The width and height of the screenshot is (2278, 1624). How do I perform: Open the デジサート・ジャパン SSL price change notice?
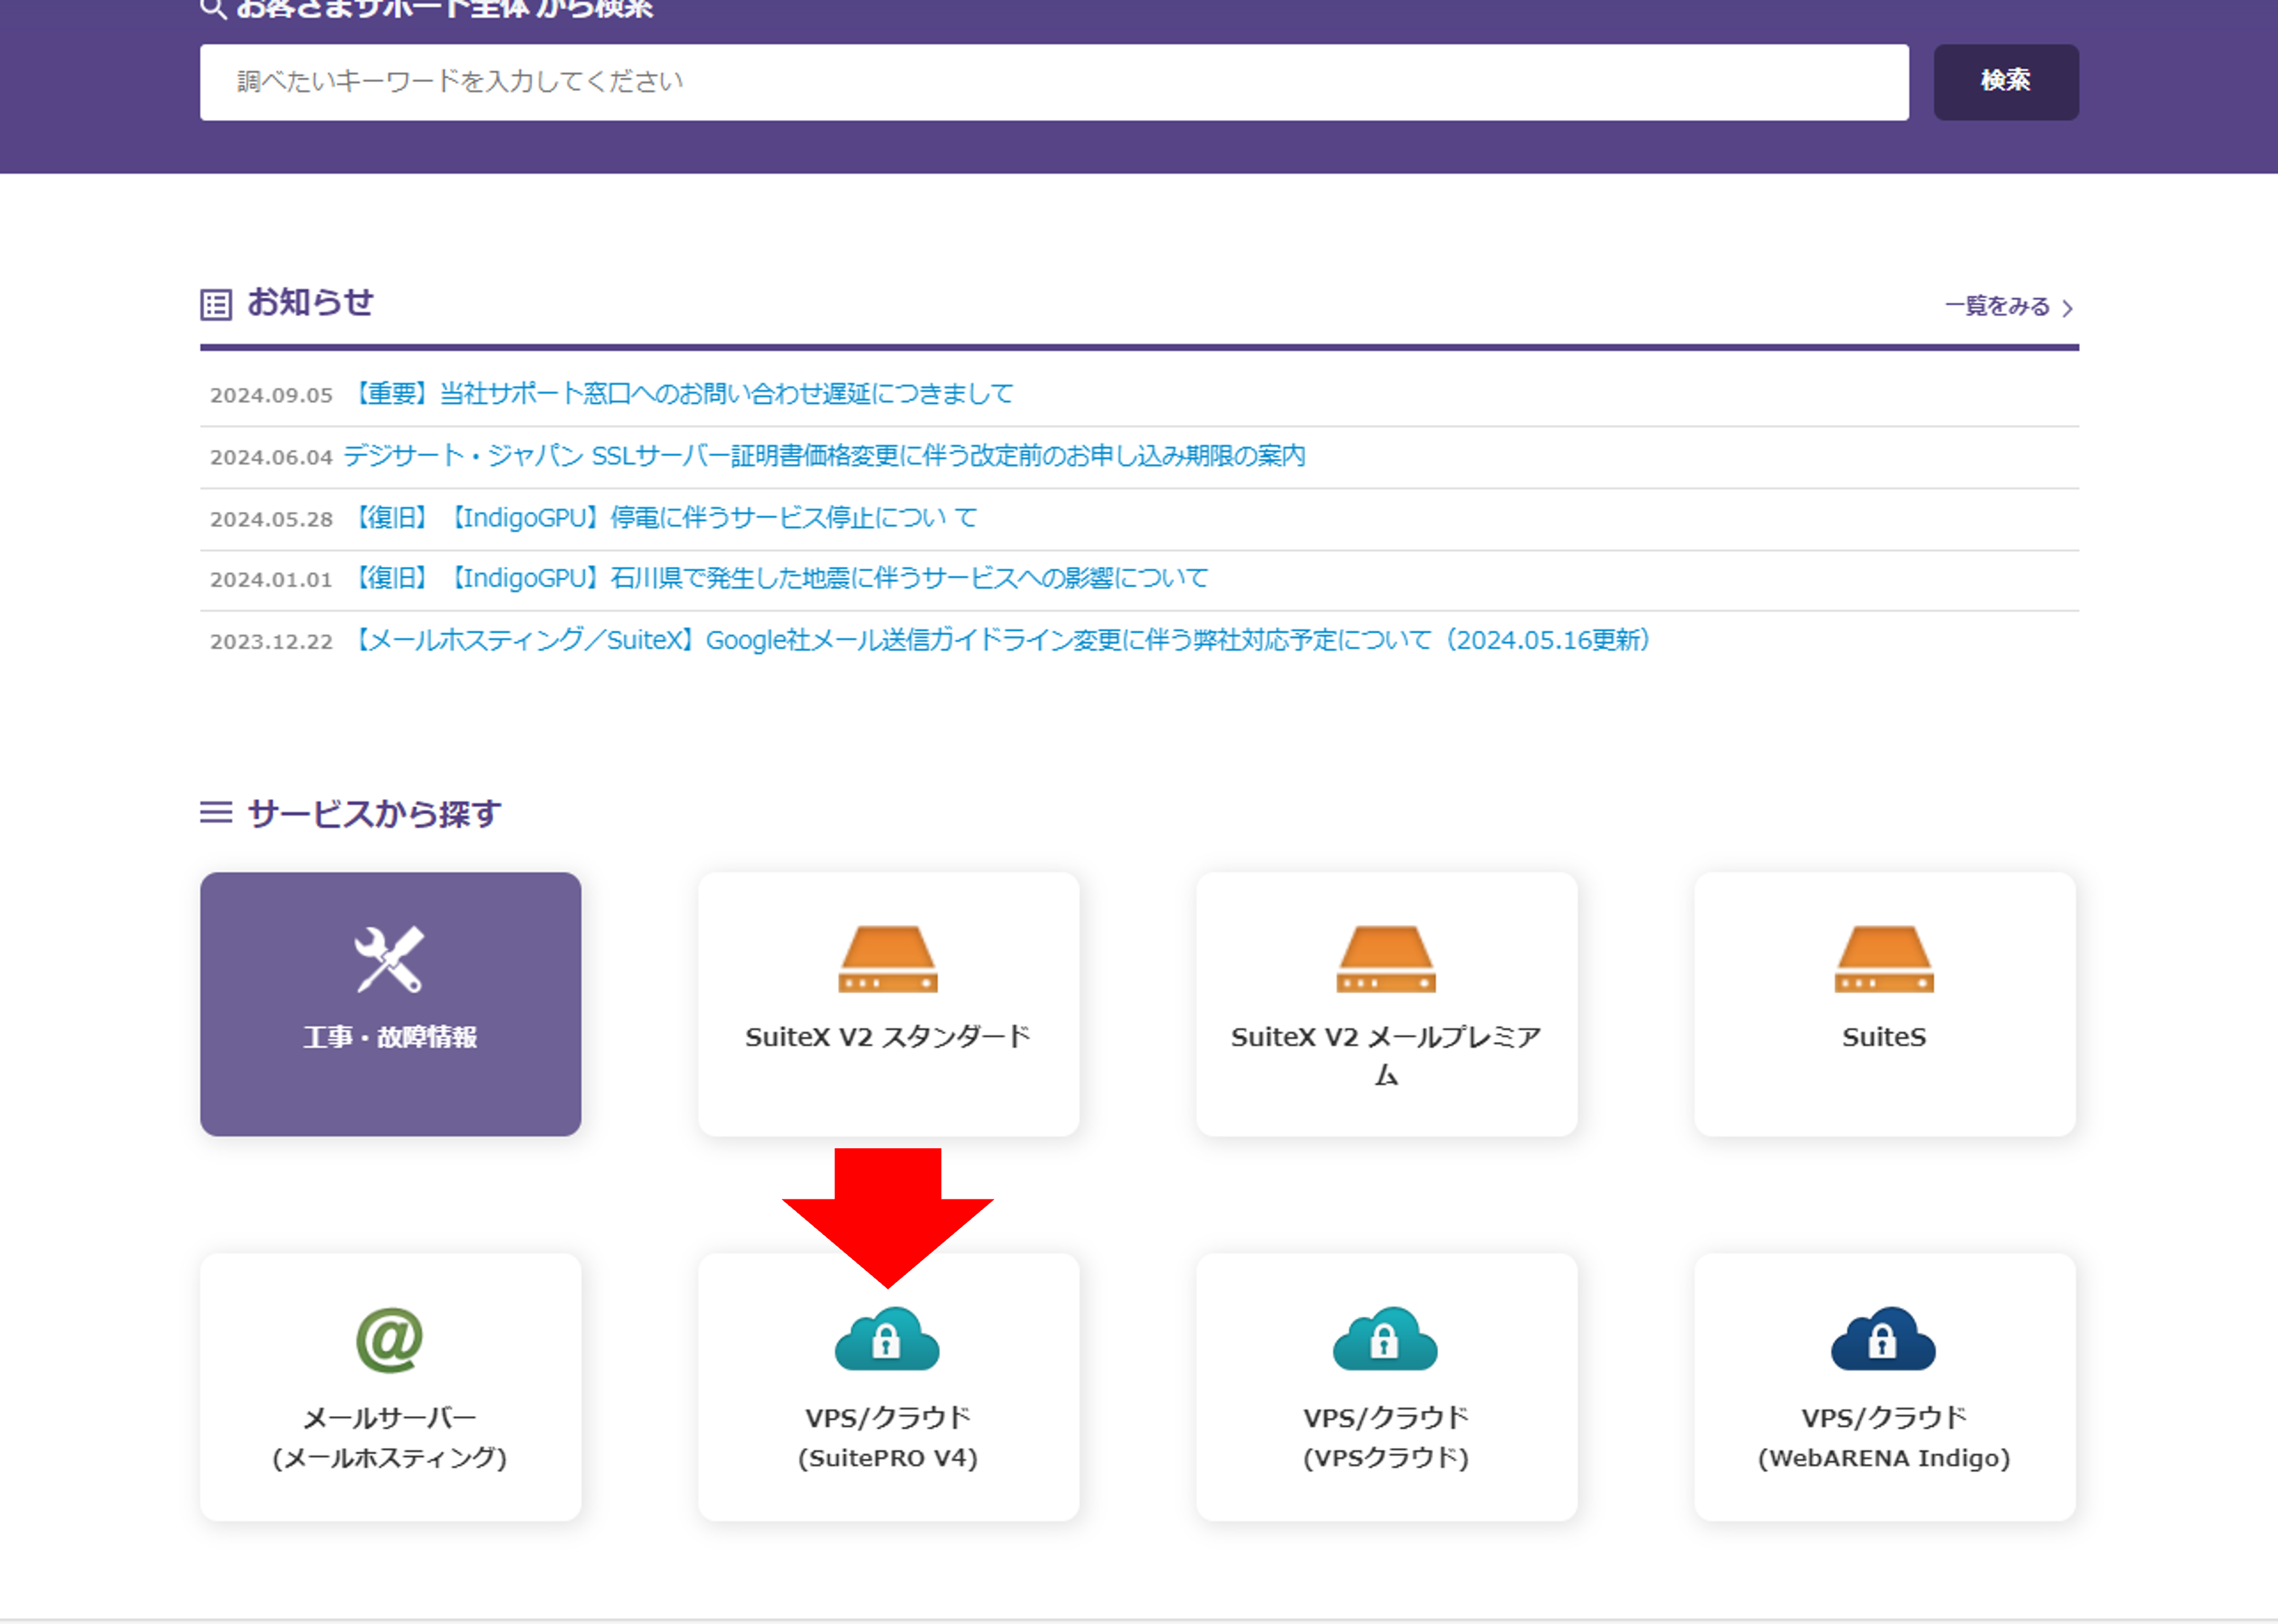click(825, 456)
